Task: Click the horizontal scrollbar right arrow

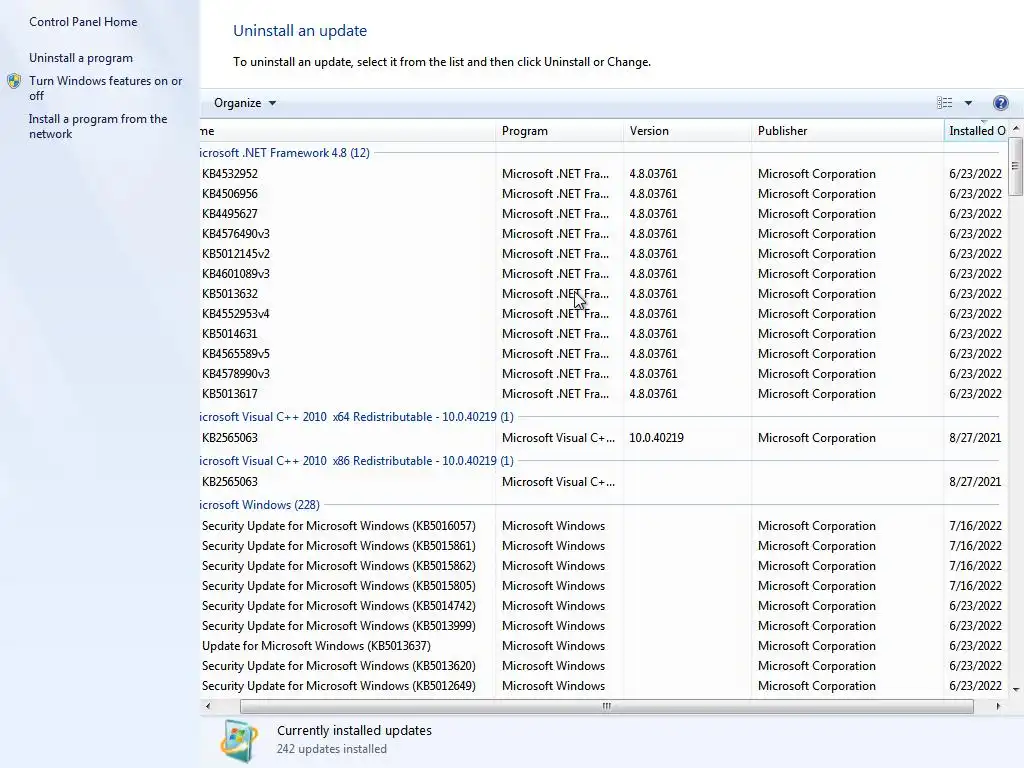Action: click(x=998, y=706)
